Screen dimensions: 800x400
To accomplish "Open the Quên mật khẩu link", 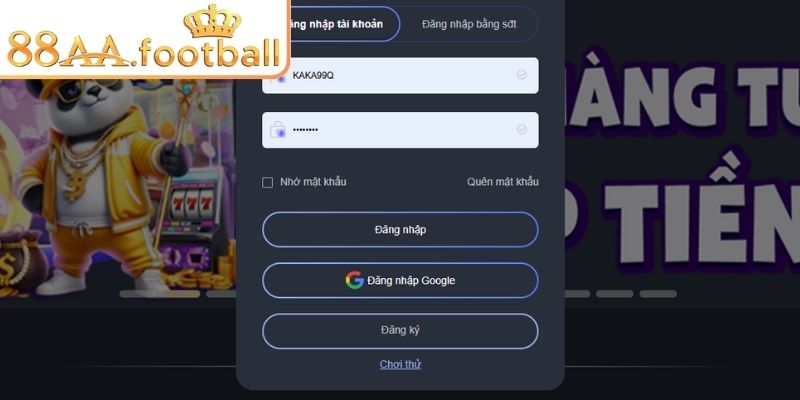I will click(x=503, y=182).
